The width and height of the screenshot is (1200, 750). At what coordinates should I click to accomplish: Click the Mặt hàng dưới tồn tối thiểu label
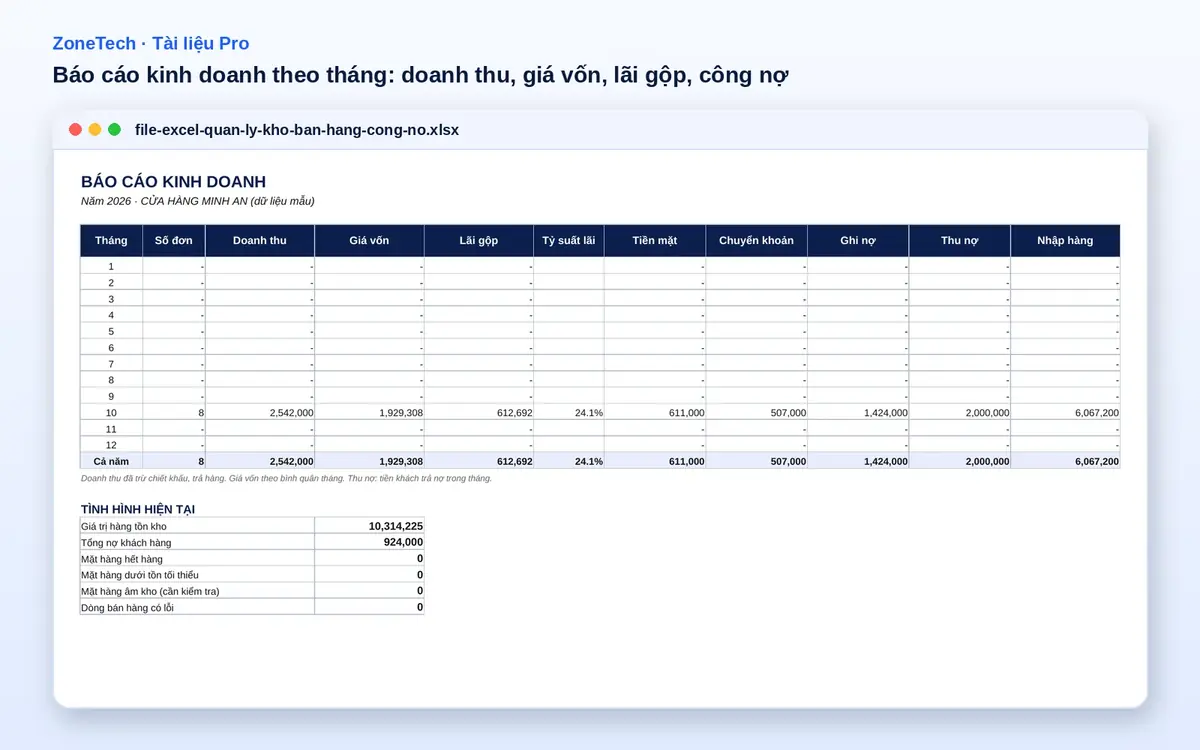pyautogui.click(x=197, y=575)
